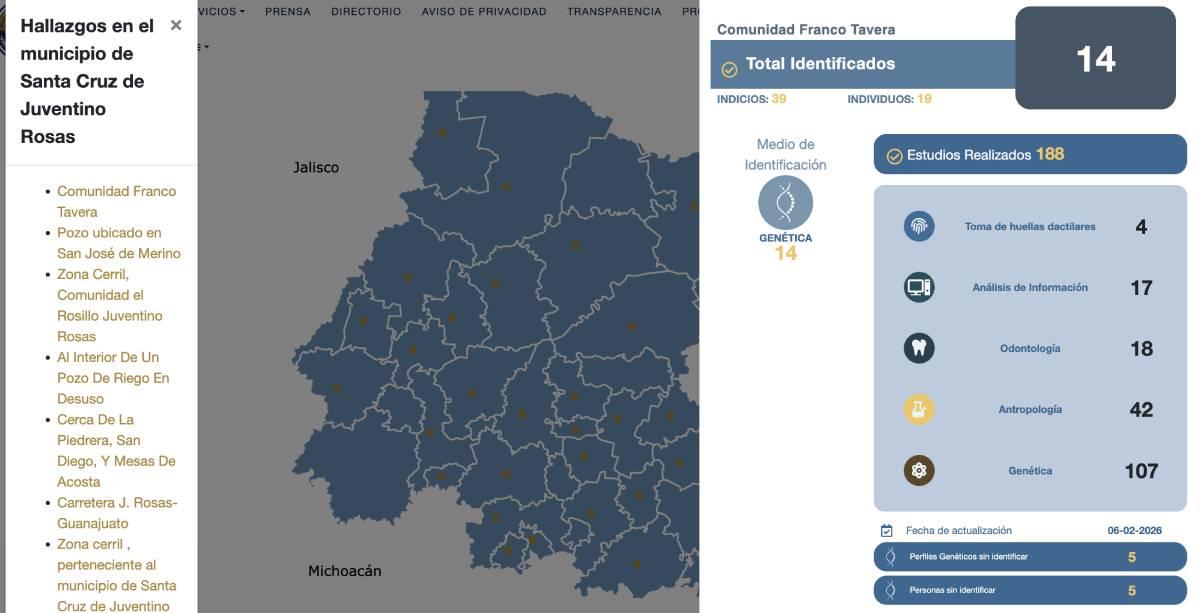Click the Análisis de Información label

[1030, 287]
